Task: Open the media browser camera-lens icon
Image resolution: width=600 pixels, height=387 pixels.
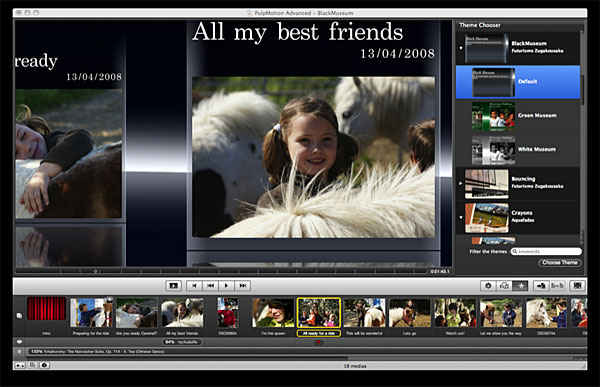Action: click(x=488, y=286)
